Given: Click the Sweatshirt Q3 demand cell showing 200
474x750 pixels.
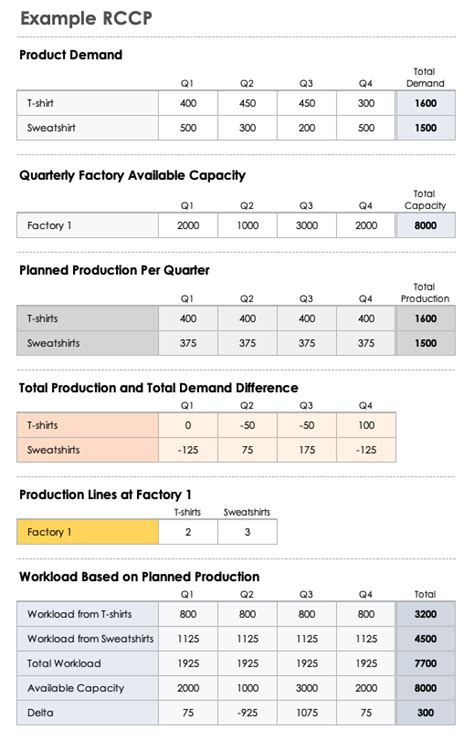Looking at the screenshot, I should pos(307,128).
